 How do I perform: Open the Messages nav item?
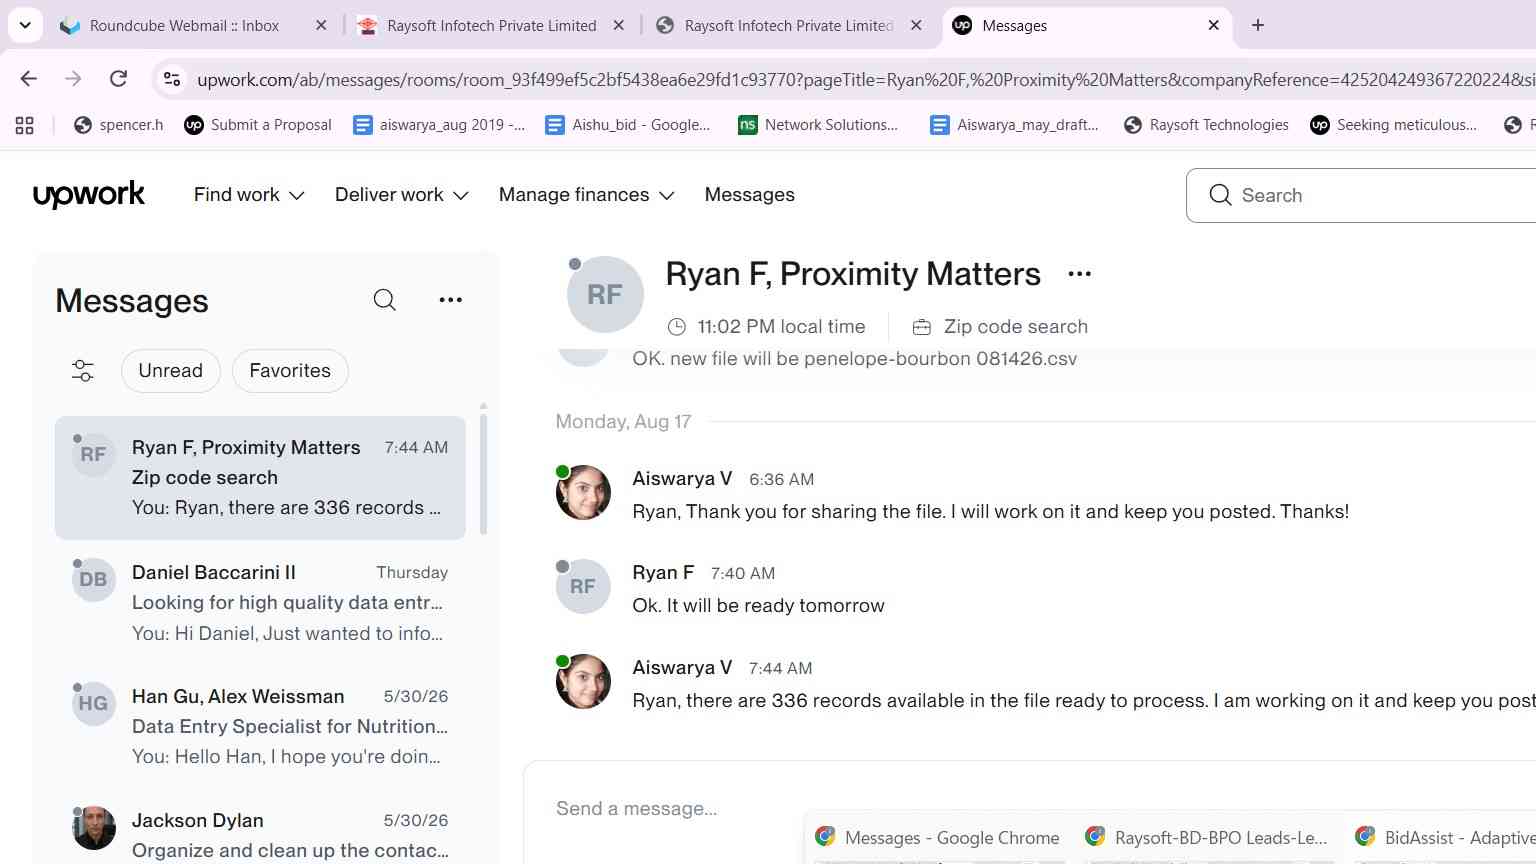pos(750,195)
